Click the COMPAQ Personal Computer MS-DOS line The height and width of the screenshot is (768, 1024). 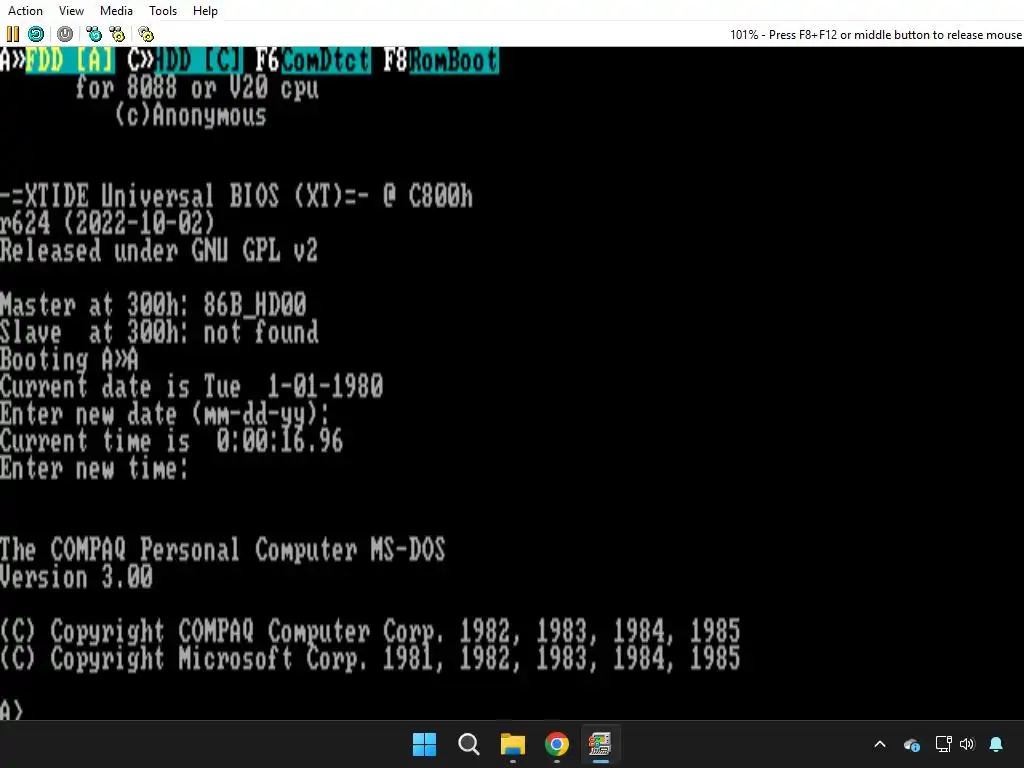pyautogui.click(x=223, y=550)
